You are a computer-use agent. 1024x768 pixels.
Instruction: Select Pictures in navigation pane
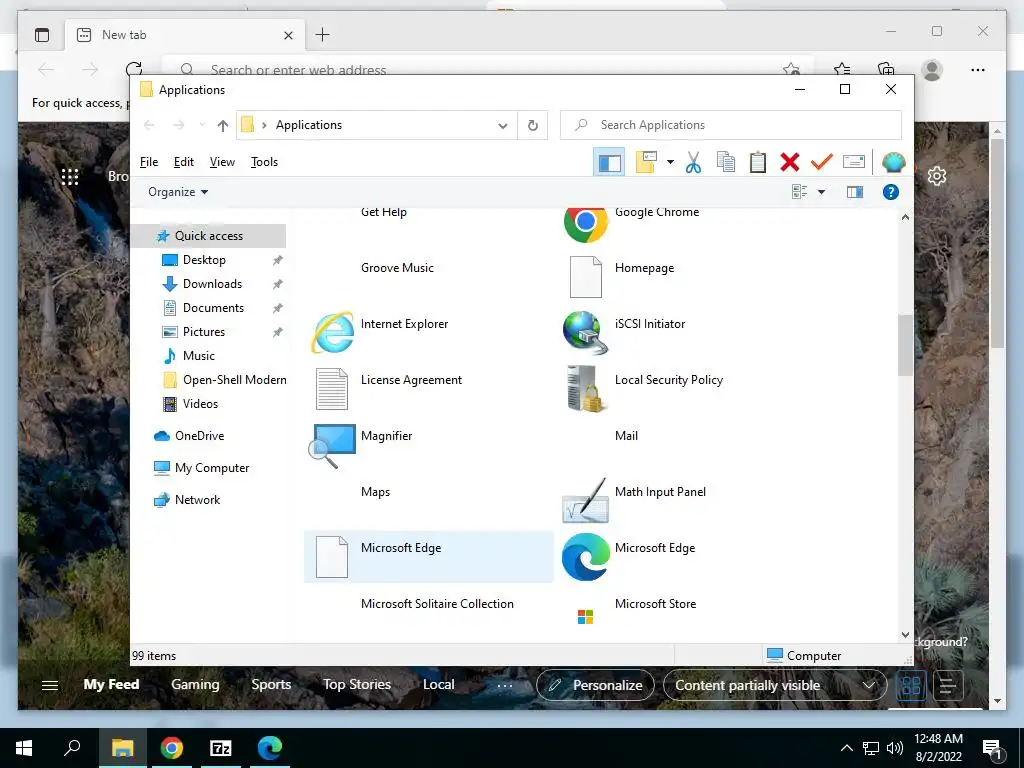click(x=203, y=332)
